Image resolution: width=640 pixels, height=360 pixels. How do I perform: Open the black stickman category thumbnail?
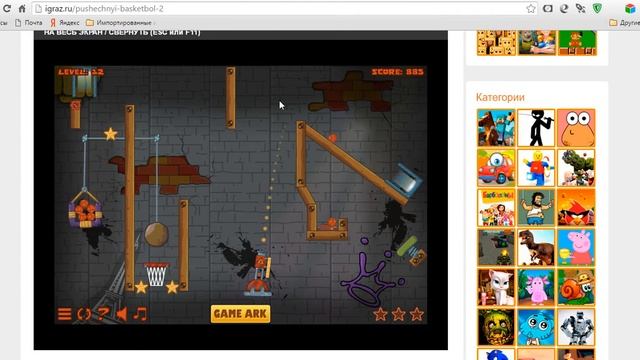[x=536, y=128]
